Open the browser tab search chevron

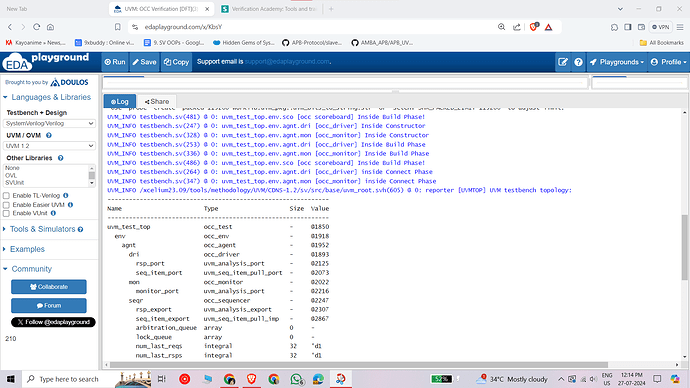coord(620,9)
